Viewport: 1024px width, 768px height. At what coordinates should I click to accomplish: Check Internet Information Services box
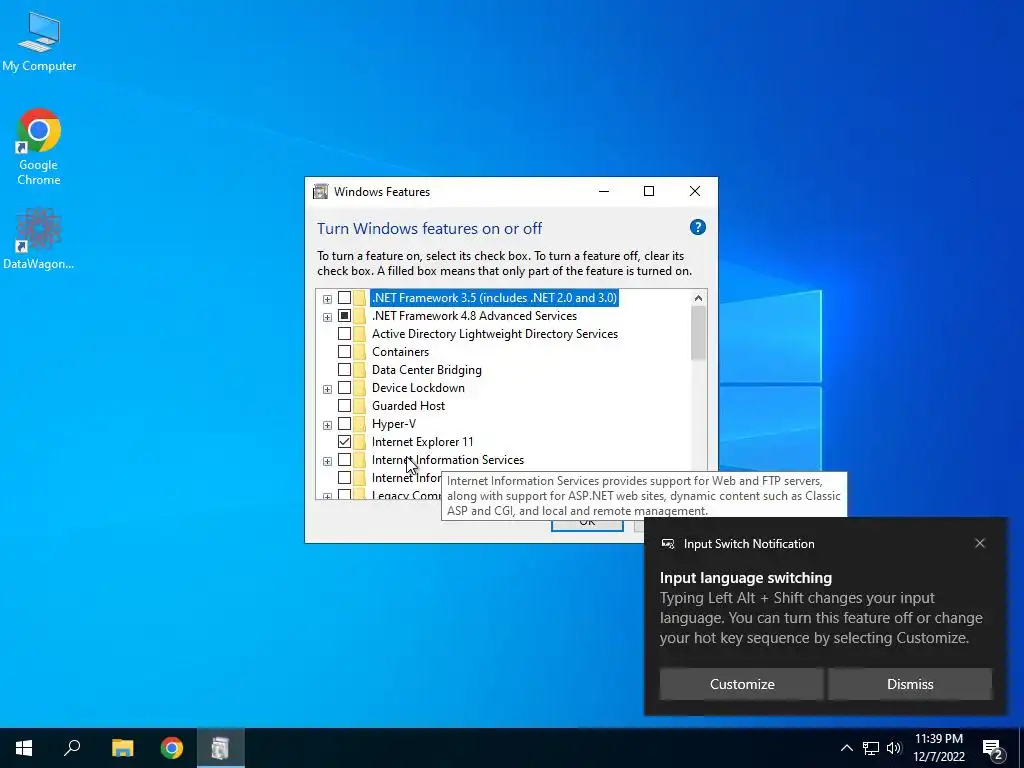[344, 460]
